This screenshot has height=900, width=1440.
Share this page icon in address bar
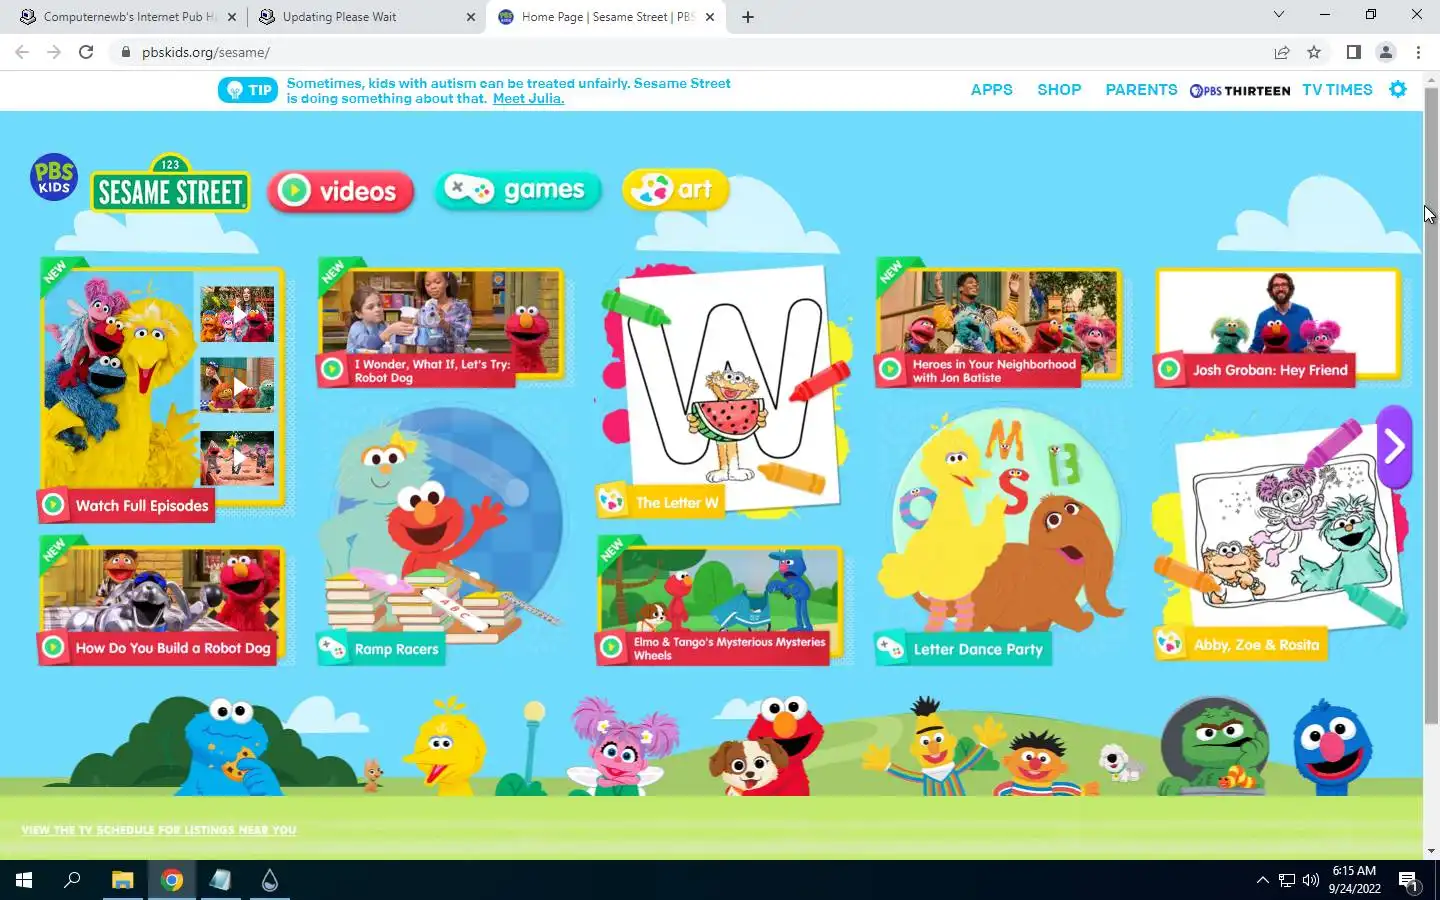click(x=1282, y=52)
